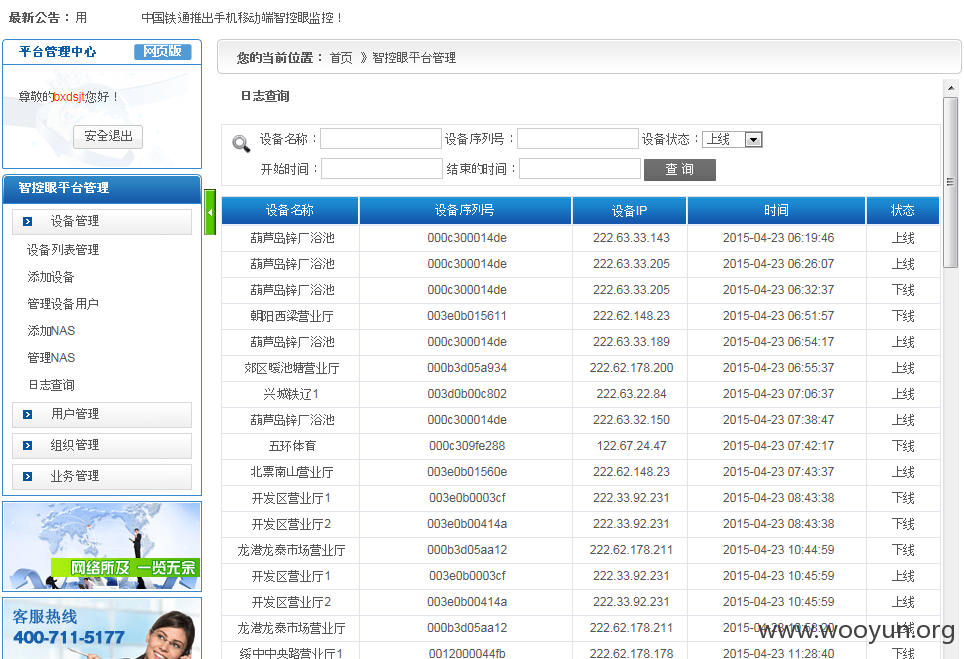Click the 客服热线 400-711-5177 banner
Image resolution: width=964 pixels, height=659 pixels.
[102, 628]
